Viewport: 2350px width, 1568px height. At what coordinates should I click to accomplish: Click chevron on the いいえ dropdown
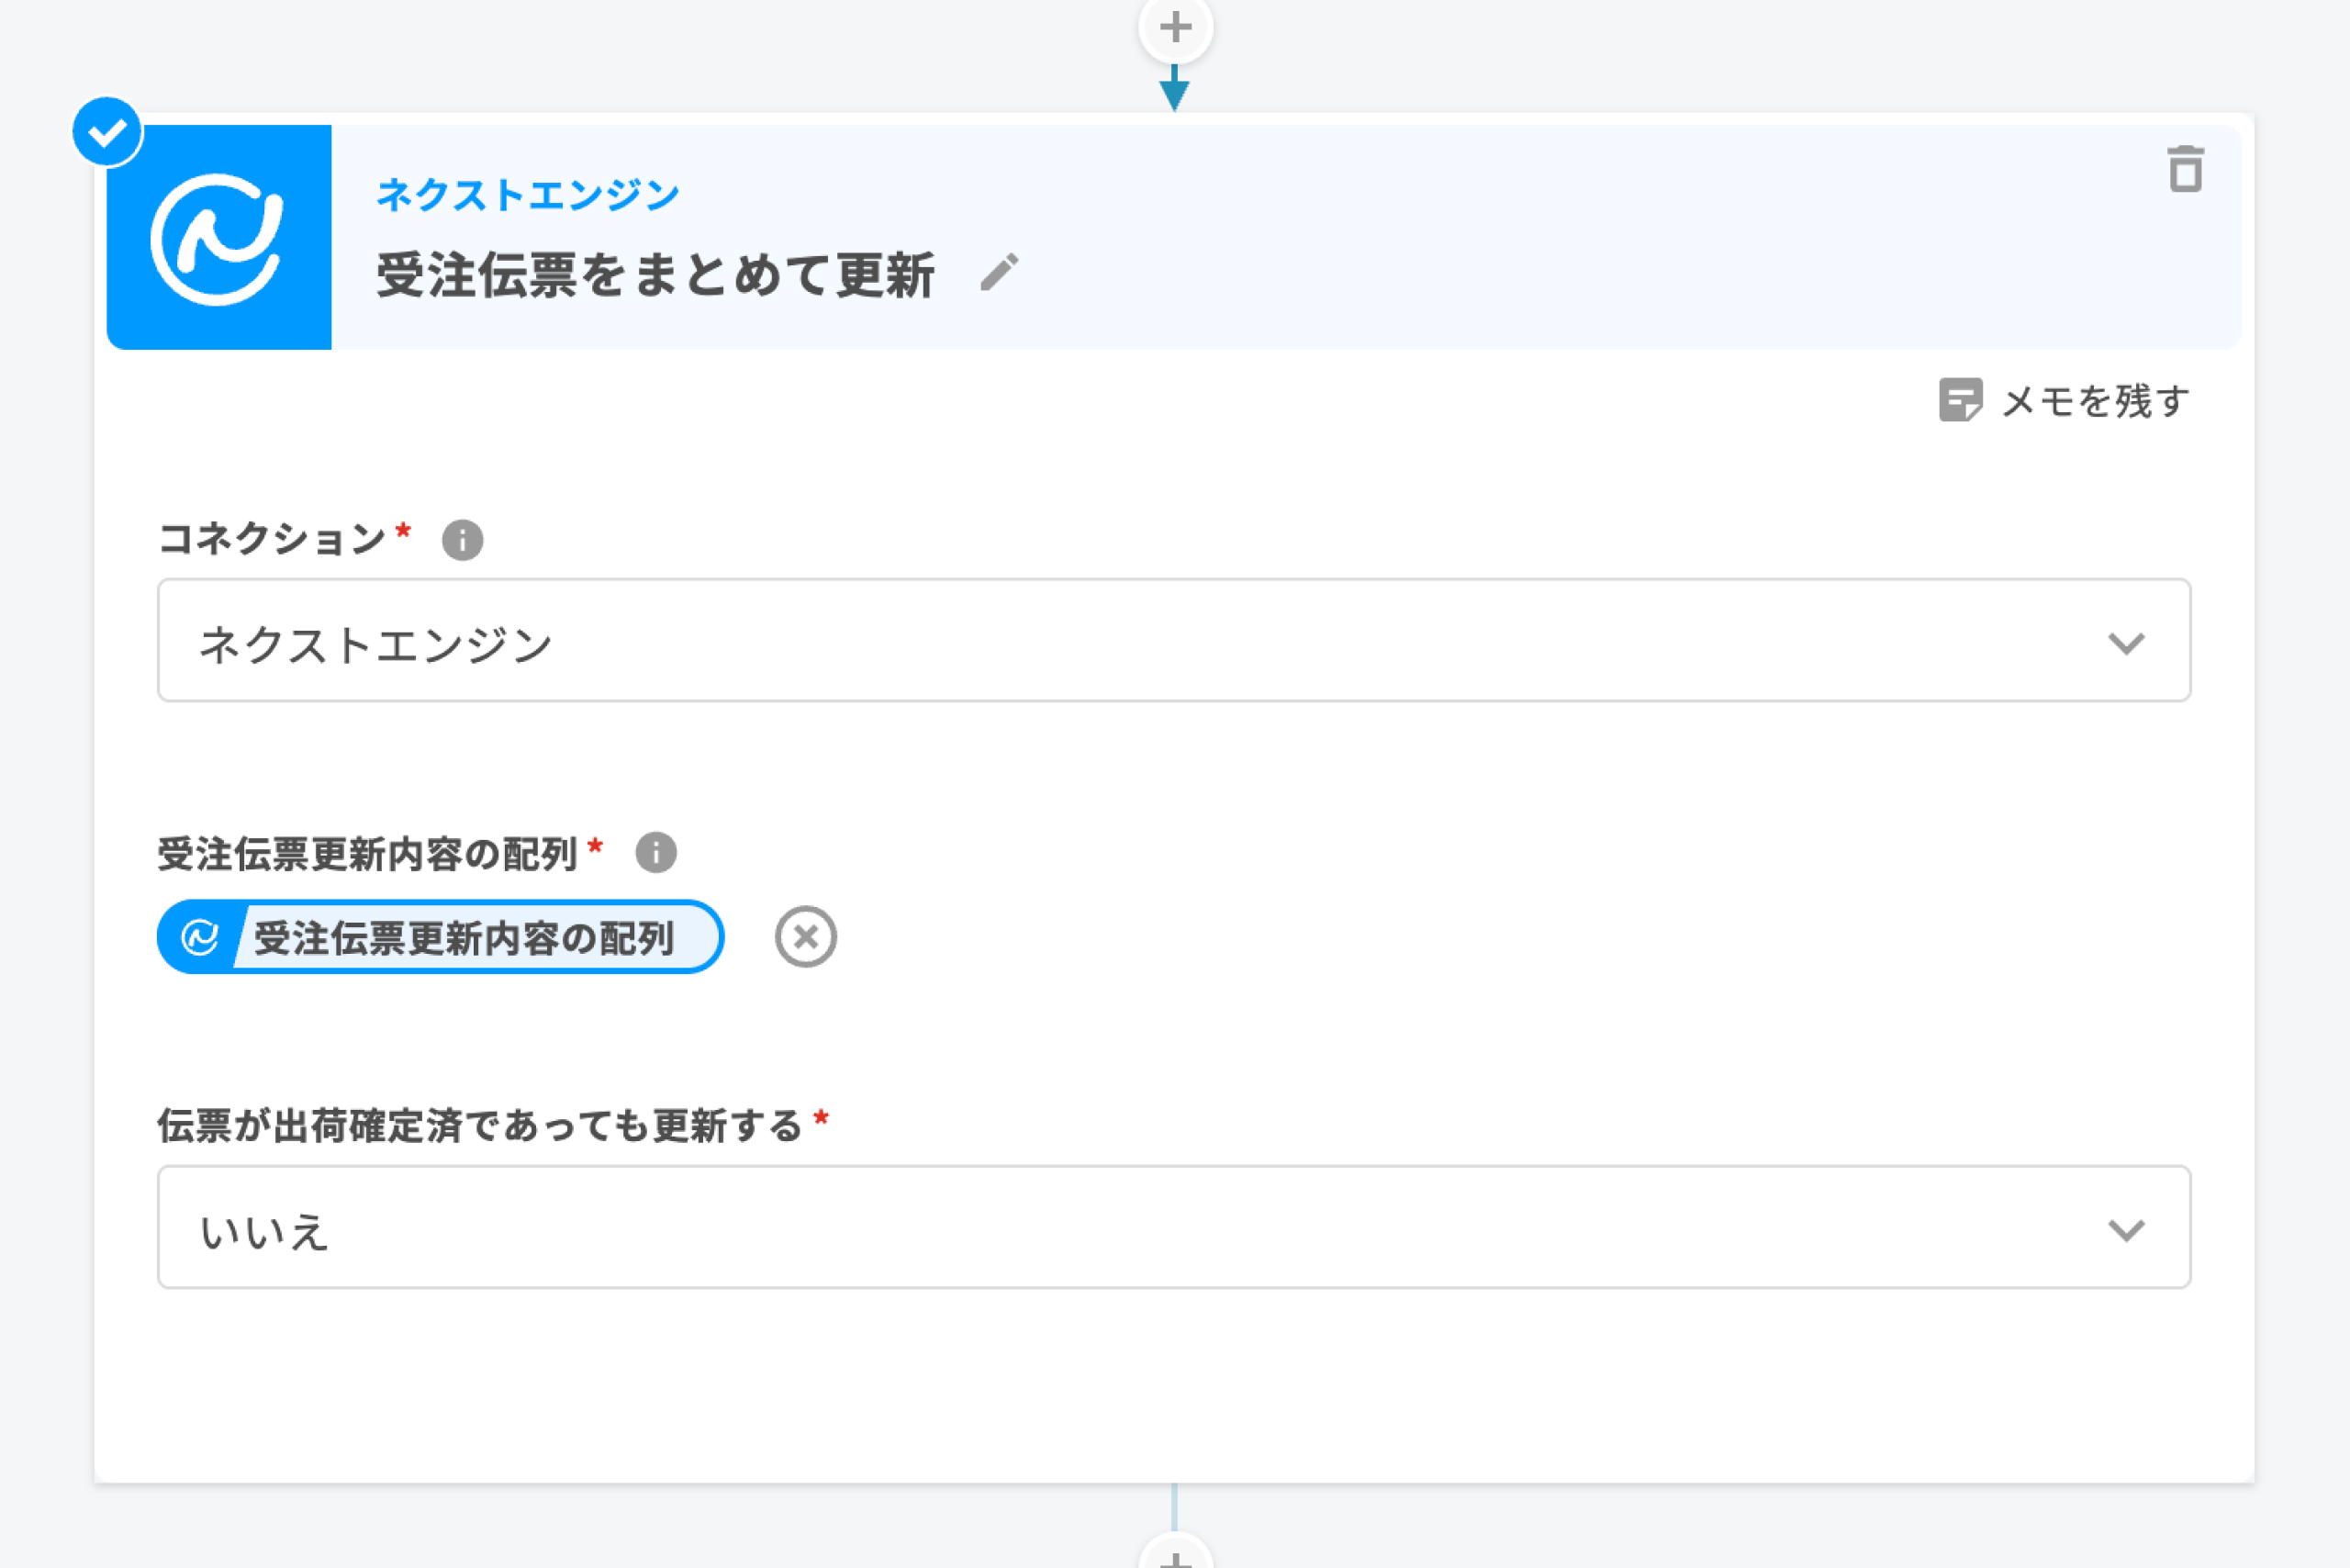point(2125,1230)
